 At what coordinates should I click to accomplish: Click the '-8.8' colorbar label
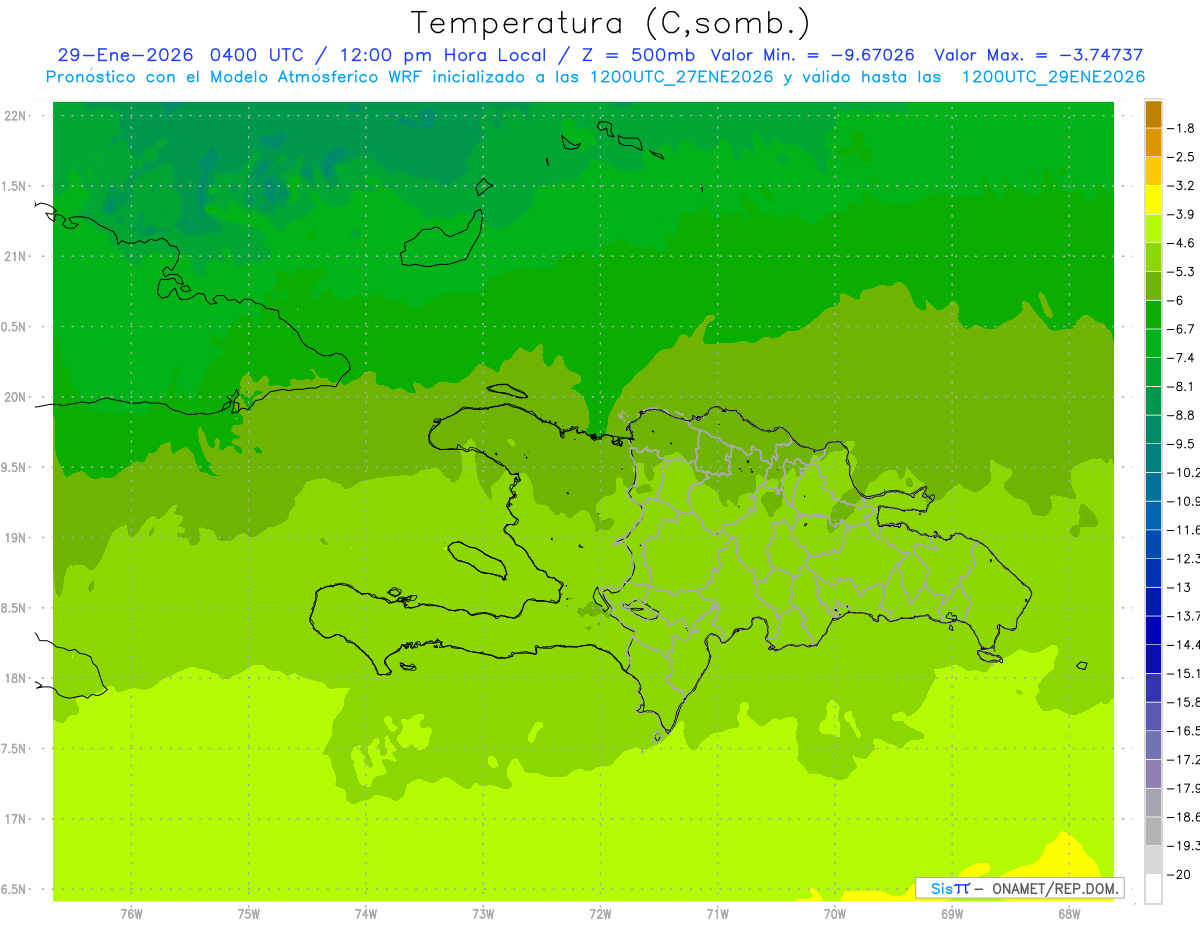pyautogui.click(x=1181, y=415)
